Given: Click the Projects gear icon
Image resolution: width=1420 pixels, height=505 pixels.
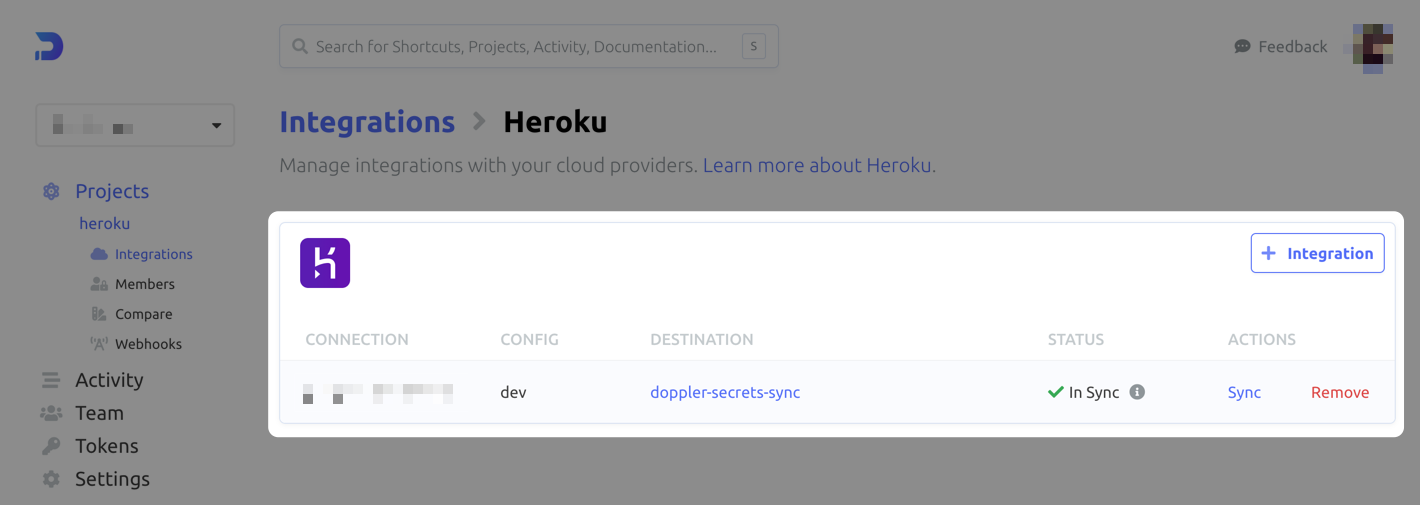Looking at the screenshot, I should point(51,191).
